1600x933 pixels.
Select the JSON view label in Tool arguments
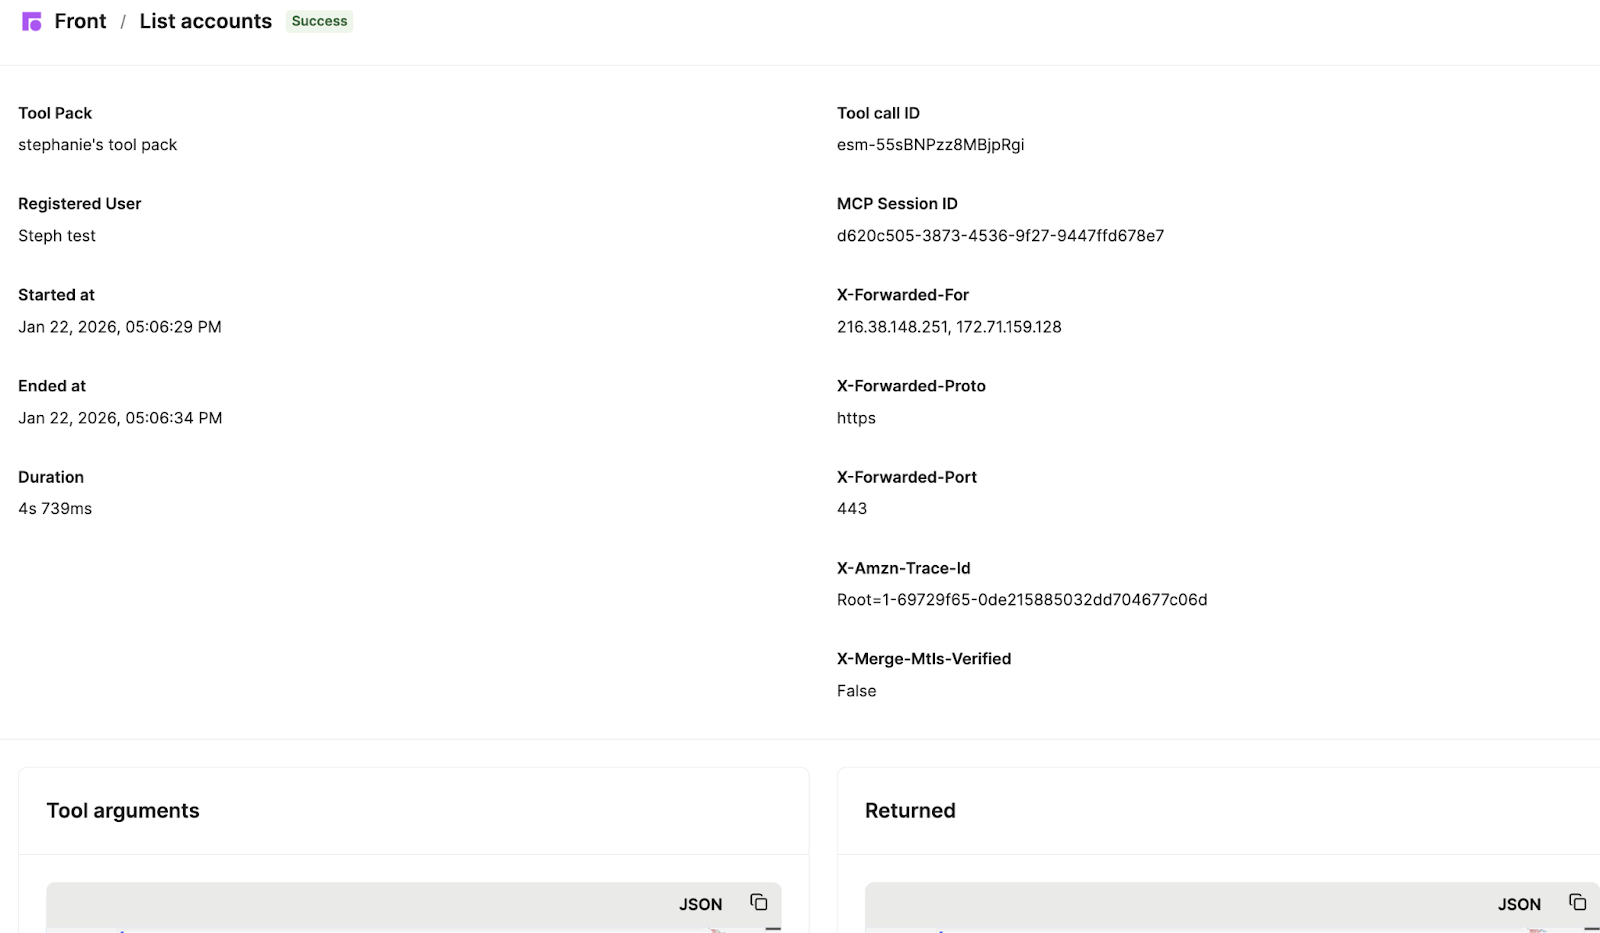pos(699,903)
